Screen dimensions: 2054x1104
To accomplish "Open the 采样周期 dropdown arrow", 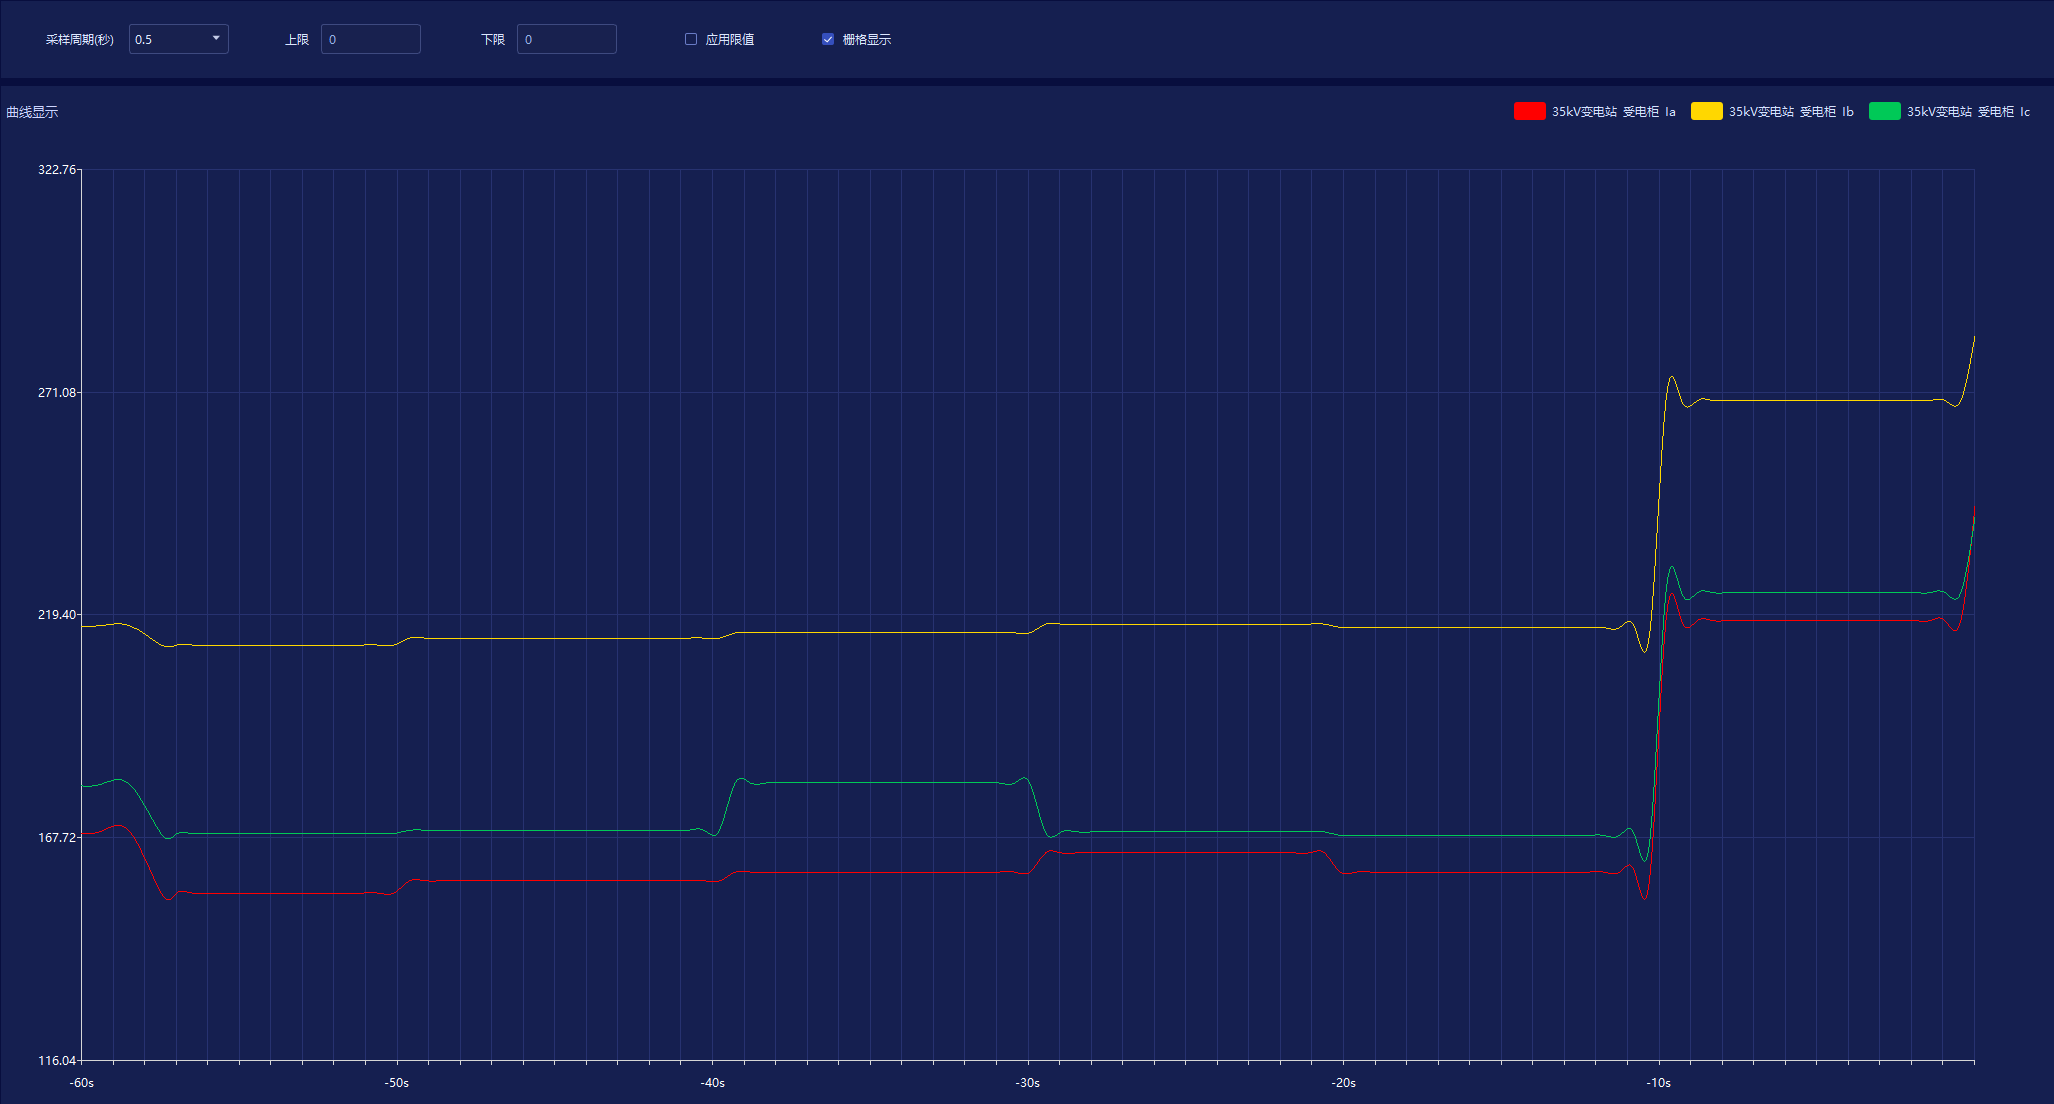I will [216, 38].
